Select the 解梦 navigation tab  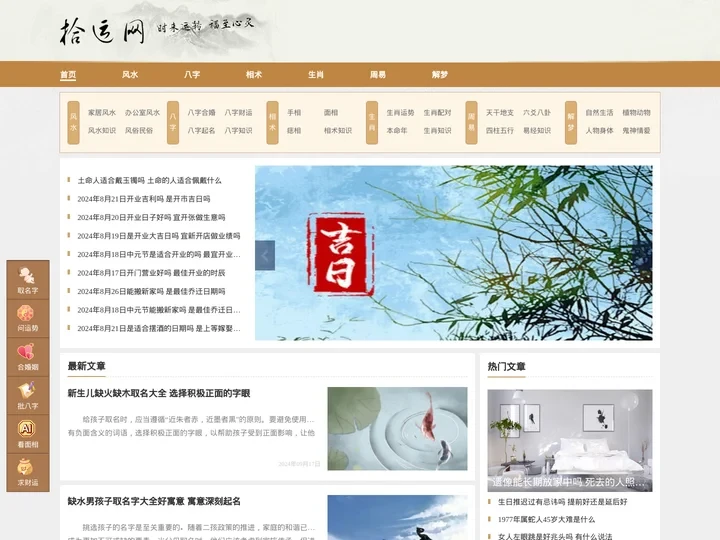[440, 74]
